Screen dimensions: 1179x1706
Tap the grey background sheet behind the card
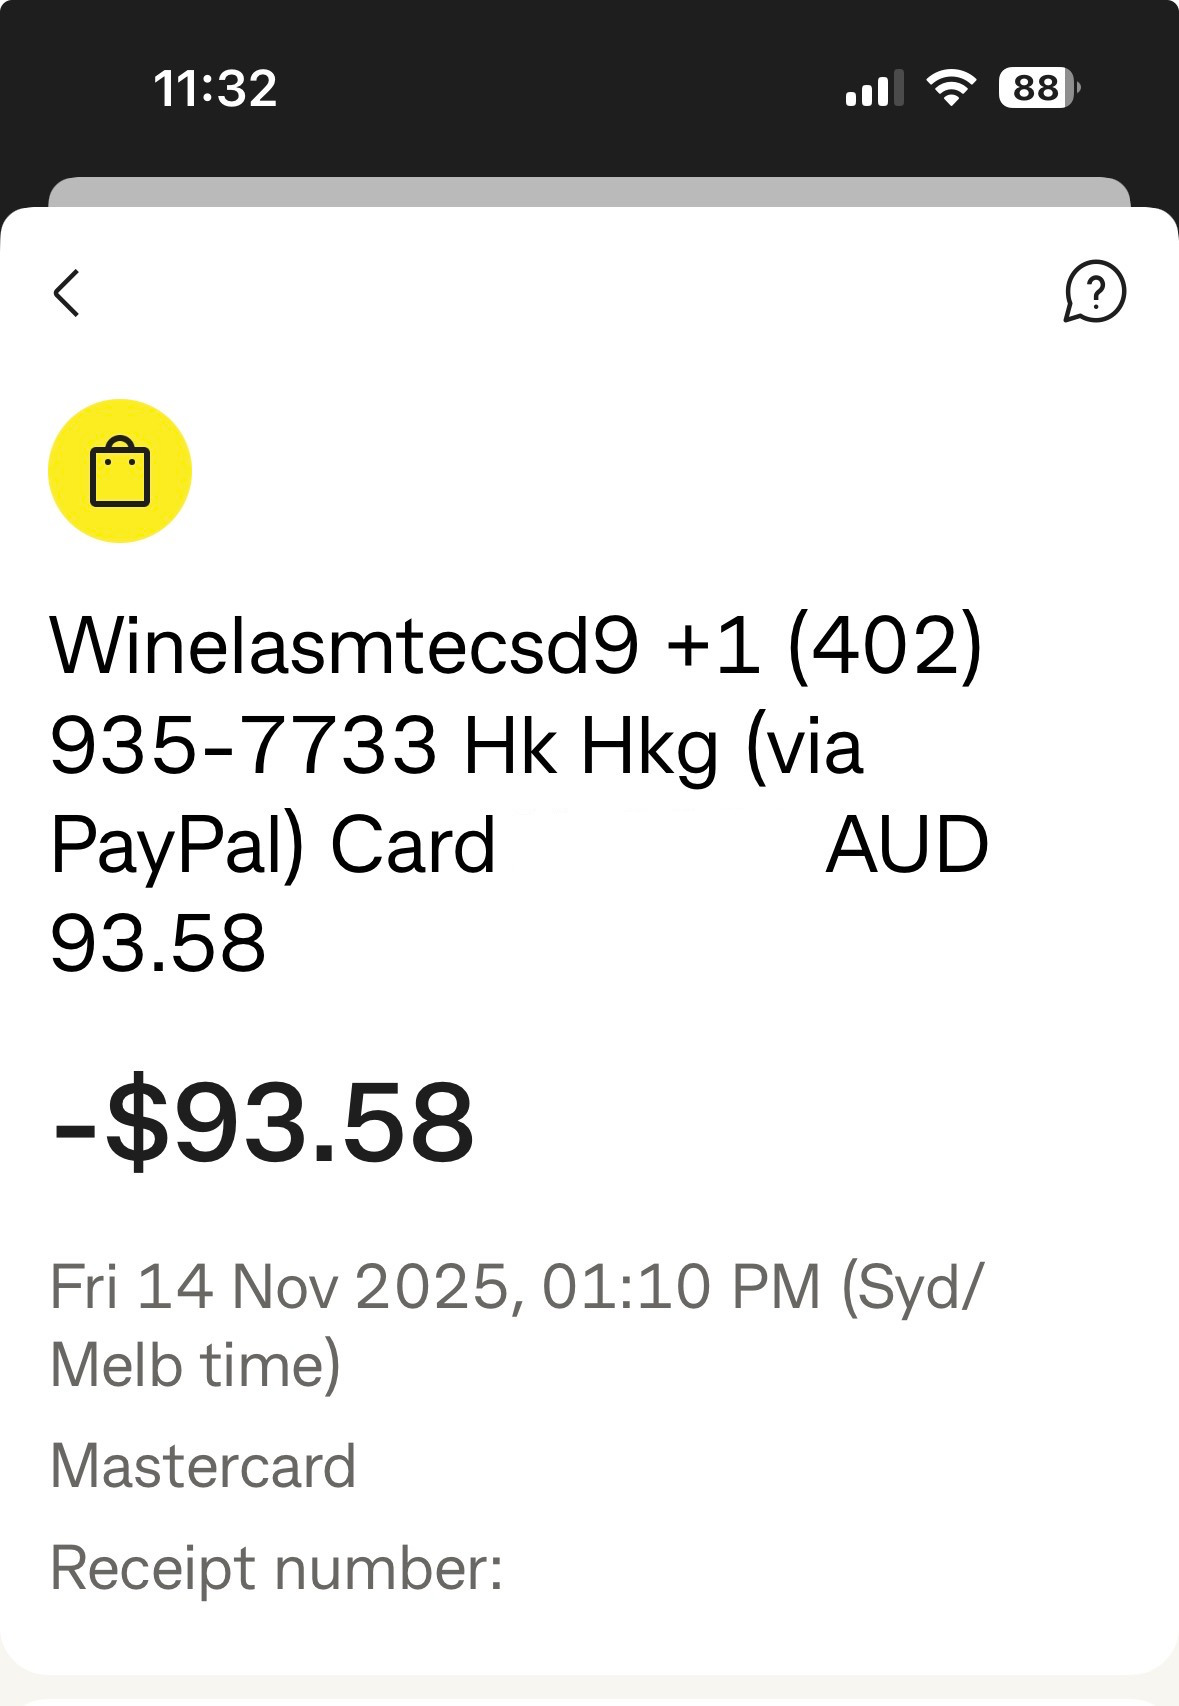point(589,191)
